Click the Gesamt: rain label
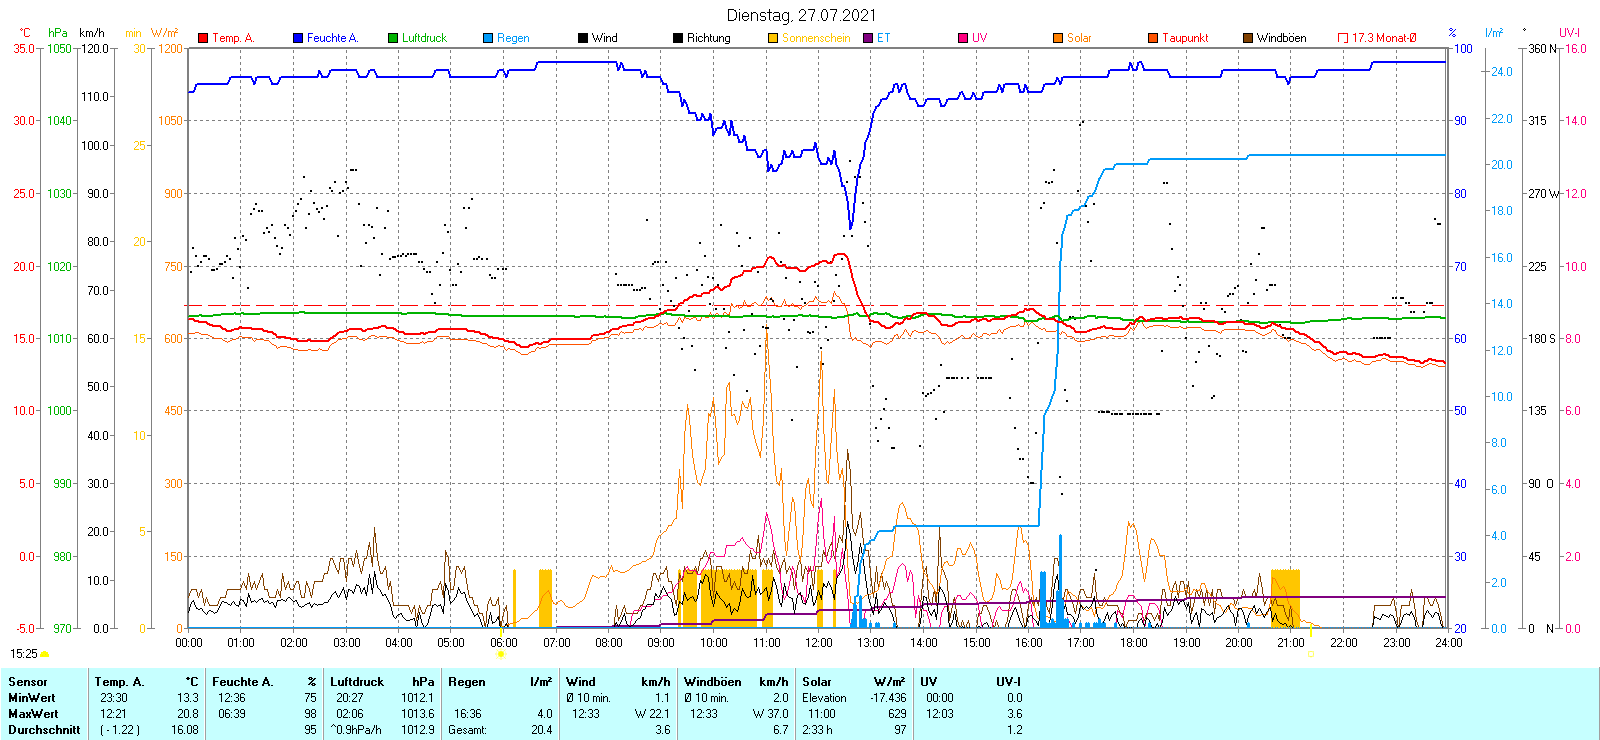This screenshot has width=1600, height=740. point(467,730)
